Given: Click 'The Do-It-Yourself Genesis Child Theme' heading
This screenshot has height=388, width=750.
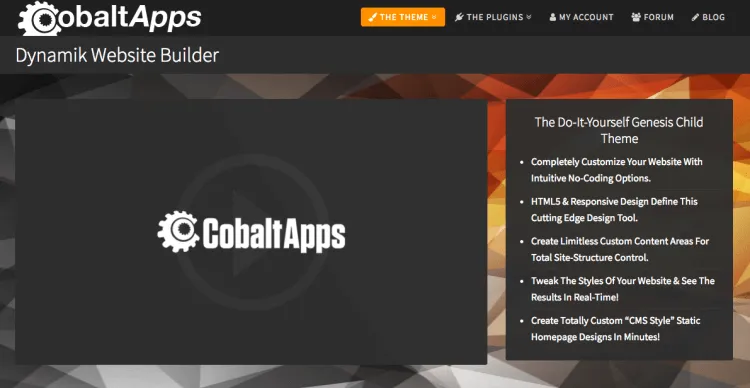Looking at the screenshot, I should pyautogui.click(x=619, y=130).
